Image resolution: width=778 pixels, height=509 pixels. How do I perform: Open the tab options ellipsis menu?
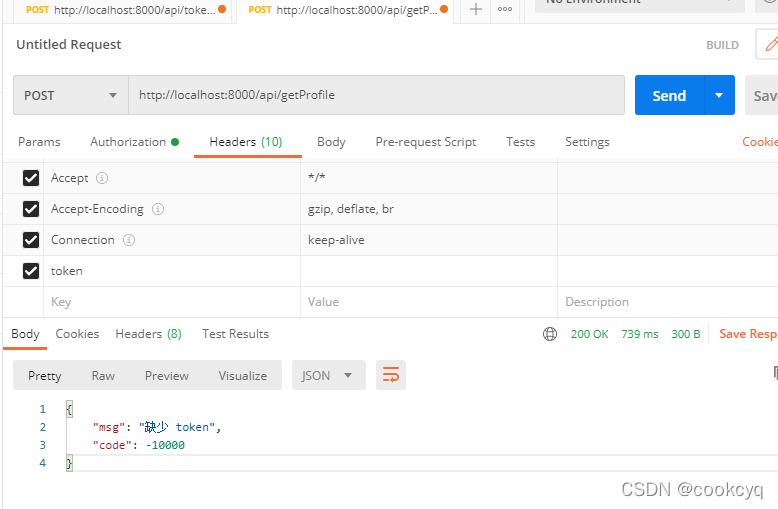click(x=505, y=9)
